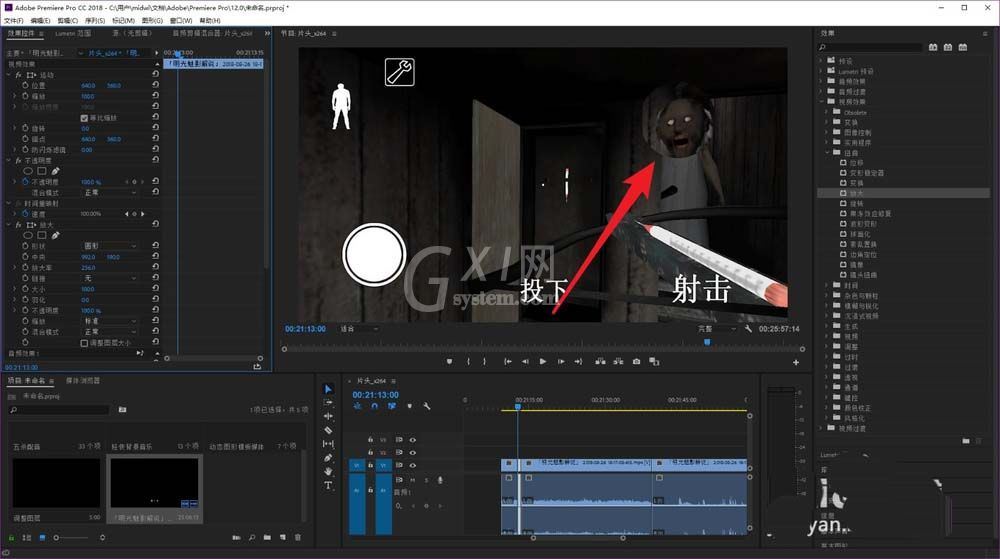Collapse the Magnify effect group
Viewport: 1000px width, 559px height.
point(8,224)
